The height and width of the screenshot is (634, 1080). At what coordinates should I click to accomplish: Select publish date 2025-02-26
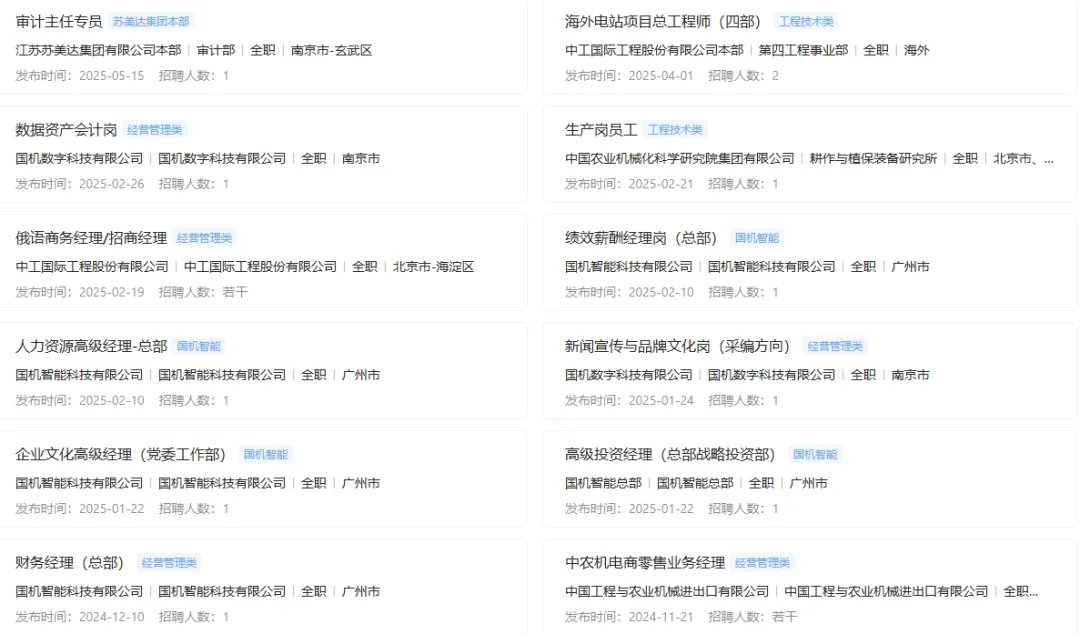112,184
